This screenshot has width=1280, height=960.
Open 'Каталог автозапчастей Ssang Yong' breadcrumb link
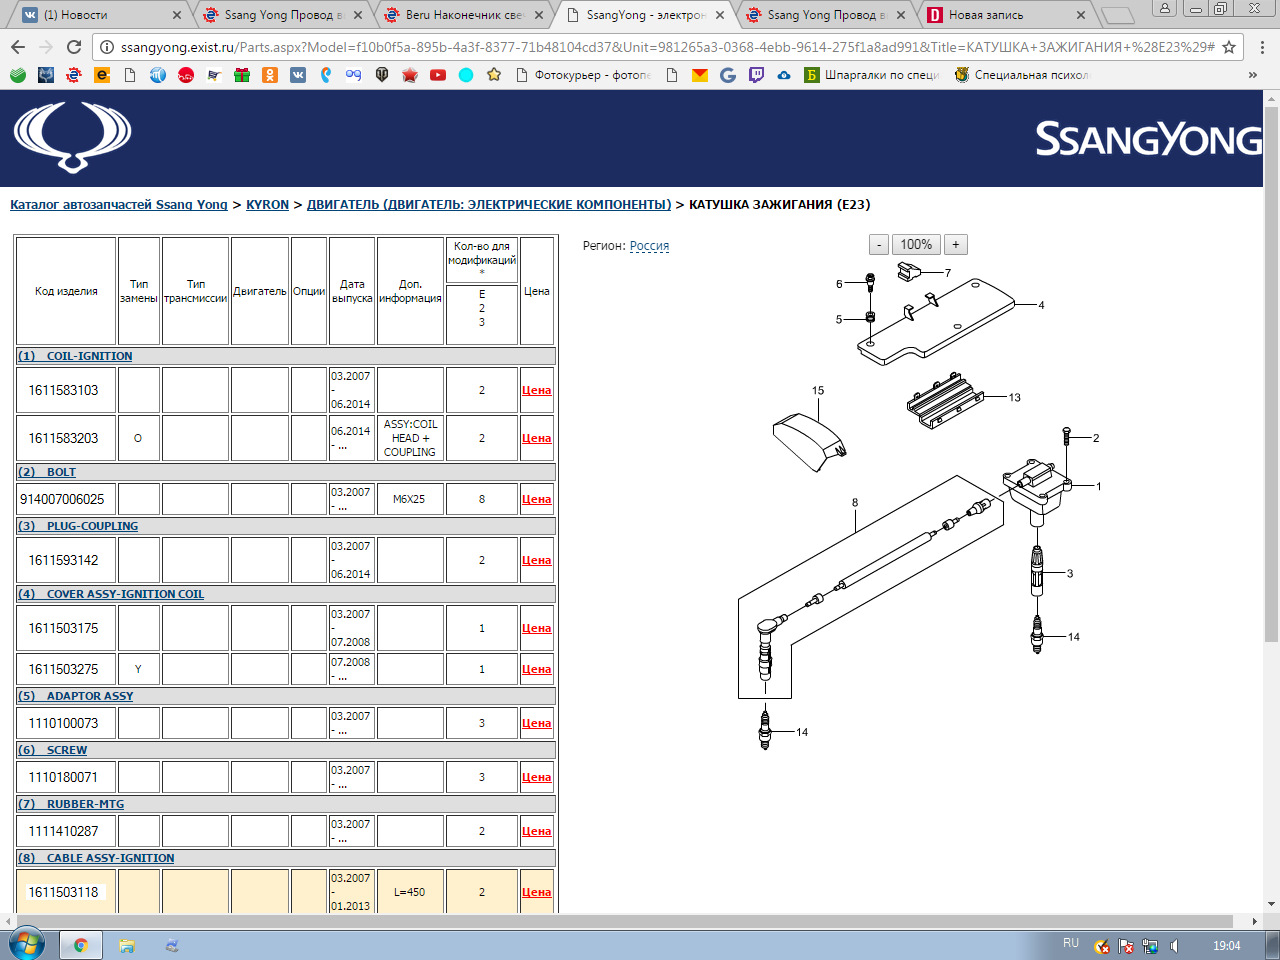tap(119, 204)
